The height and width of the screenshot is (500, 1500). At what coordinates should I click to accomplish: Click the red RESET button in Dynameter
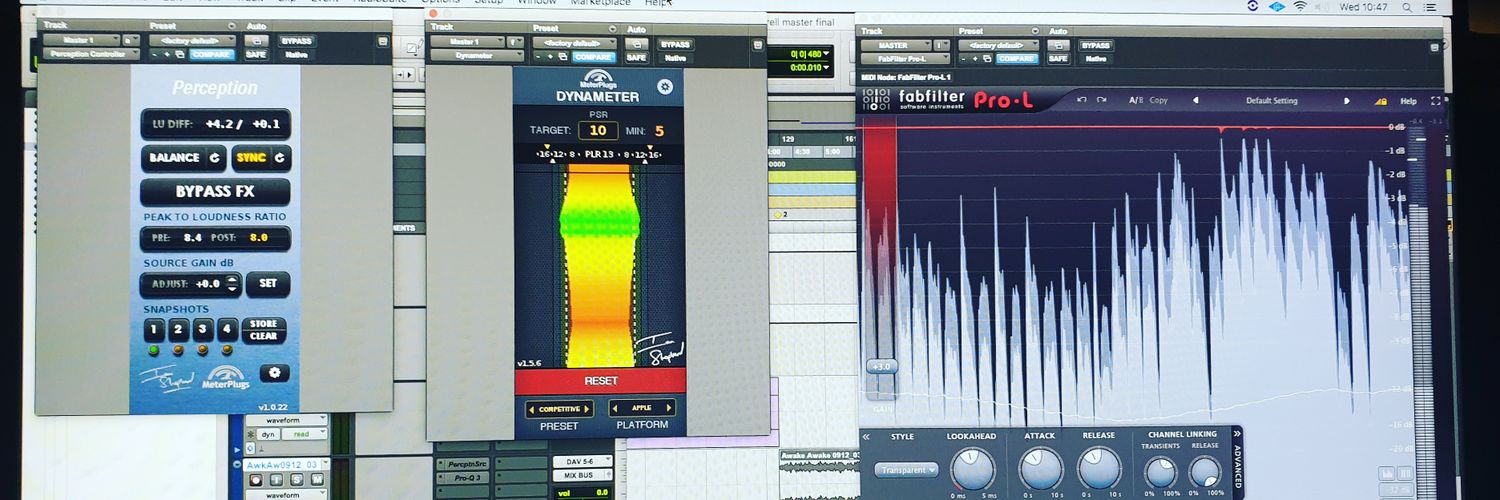point(600,381)
